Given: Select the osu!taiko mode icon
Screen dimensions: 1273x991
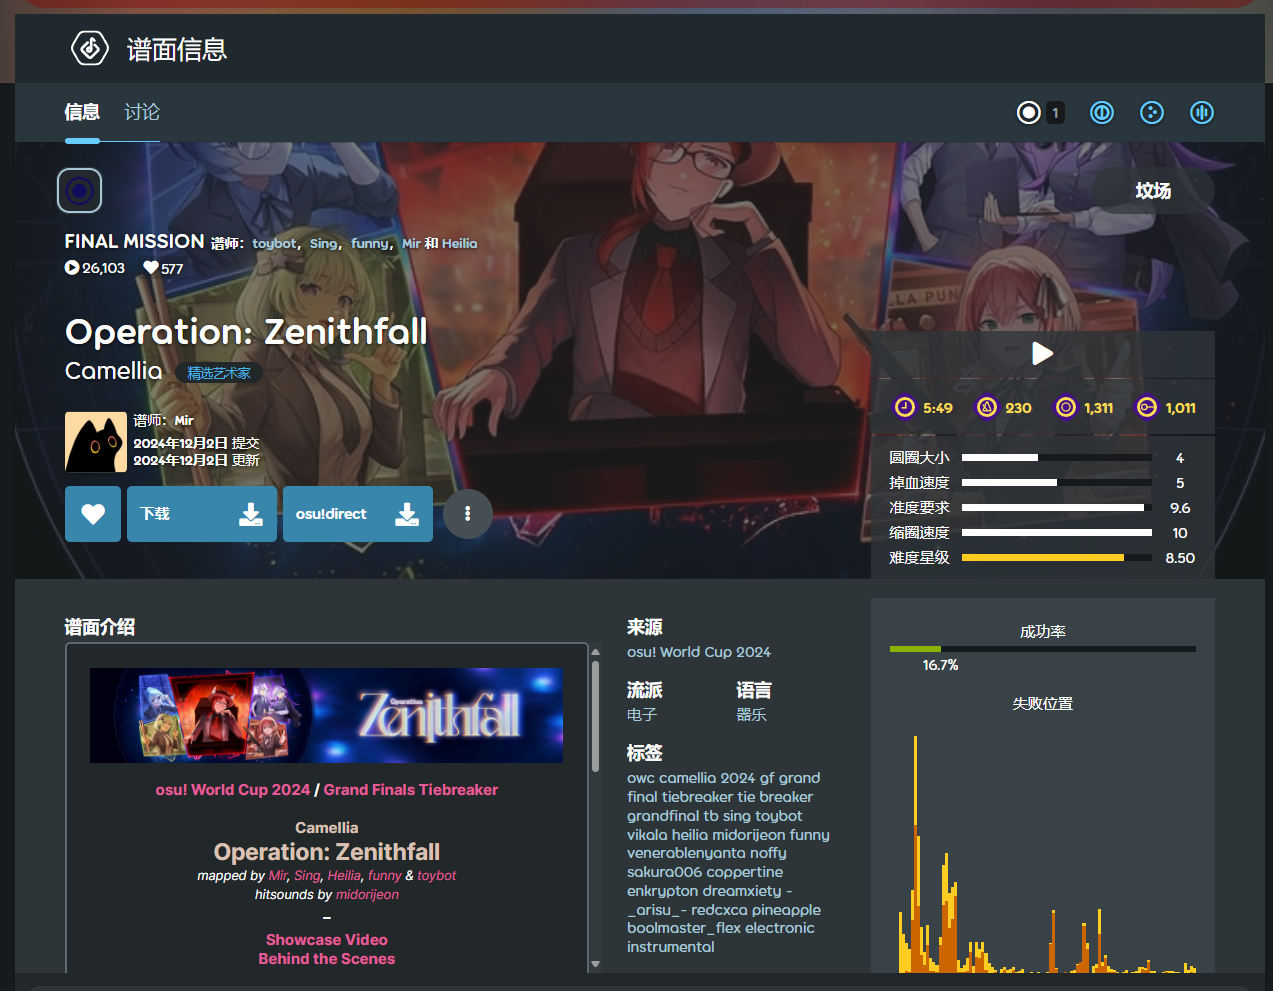Looking at the screenshot, I should point(1102,113).
